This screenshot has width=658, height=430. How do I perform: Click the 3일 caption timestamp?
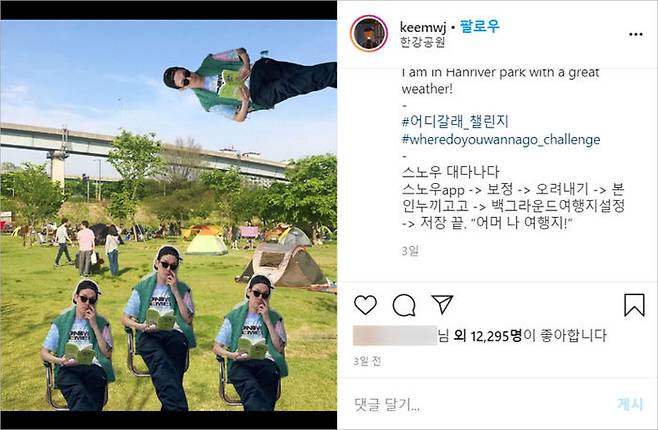tap(410, 251)
